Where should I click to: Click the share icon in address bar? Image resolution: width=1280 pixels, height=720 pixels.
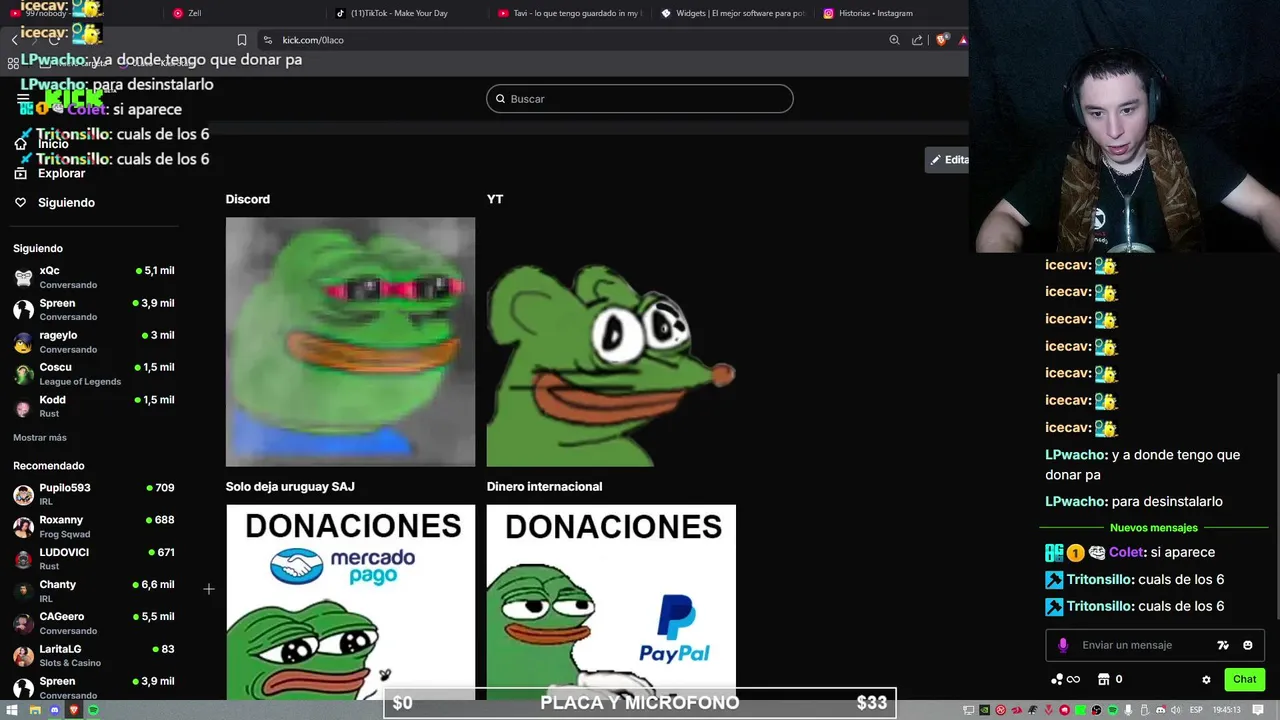point(918,40)
